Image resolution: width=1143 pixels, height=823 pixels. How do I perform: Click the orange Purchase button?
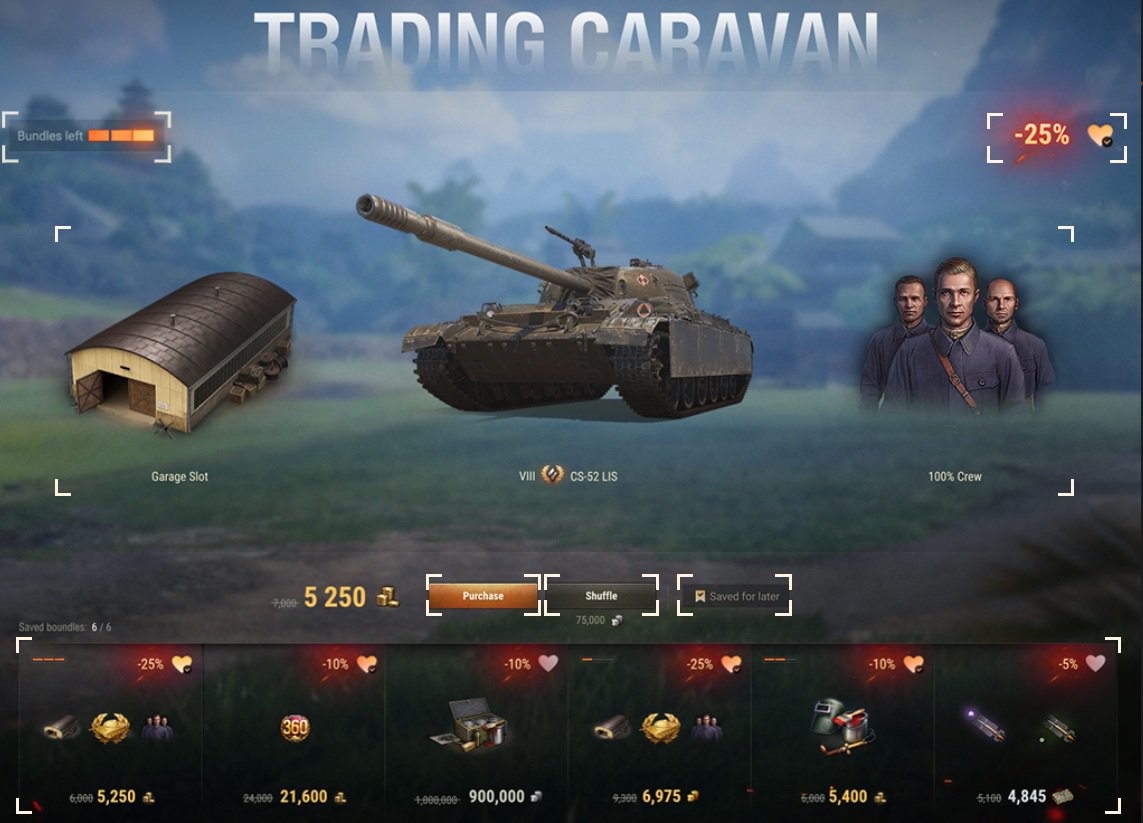(483, 596)
